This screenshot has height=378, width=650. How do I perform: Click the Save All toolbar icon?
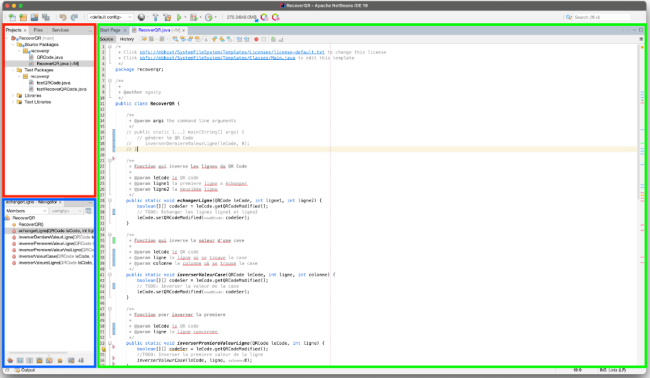pos(46,17)
